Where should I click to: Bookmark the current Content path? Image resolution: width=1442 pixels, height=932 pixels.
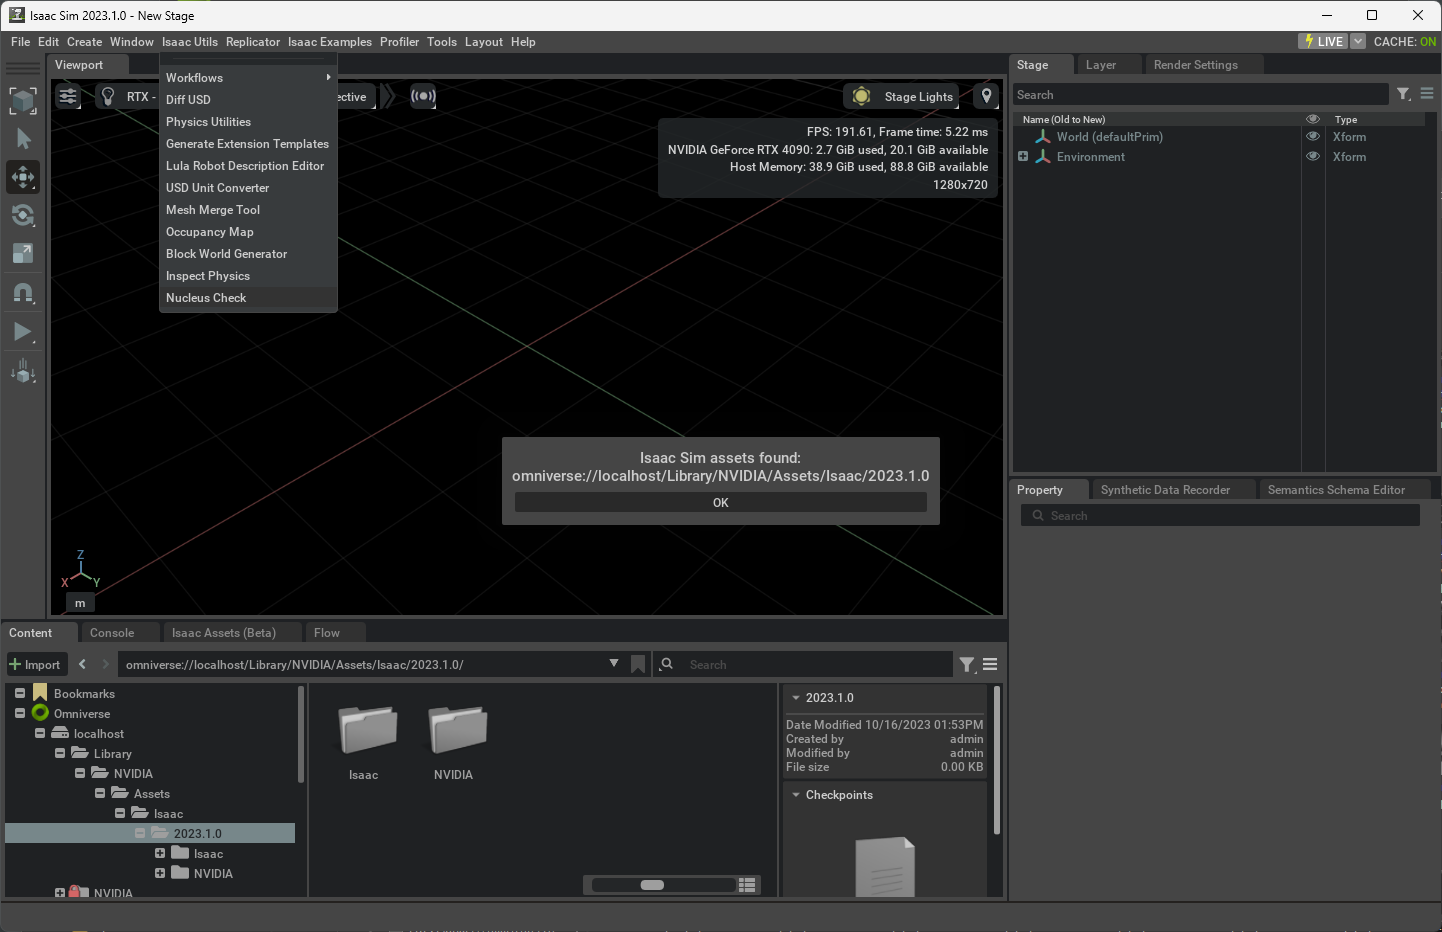(x=638, y=665)
